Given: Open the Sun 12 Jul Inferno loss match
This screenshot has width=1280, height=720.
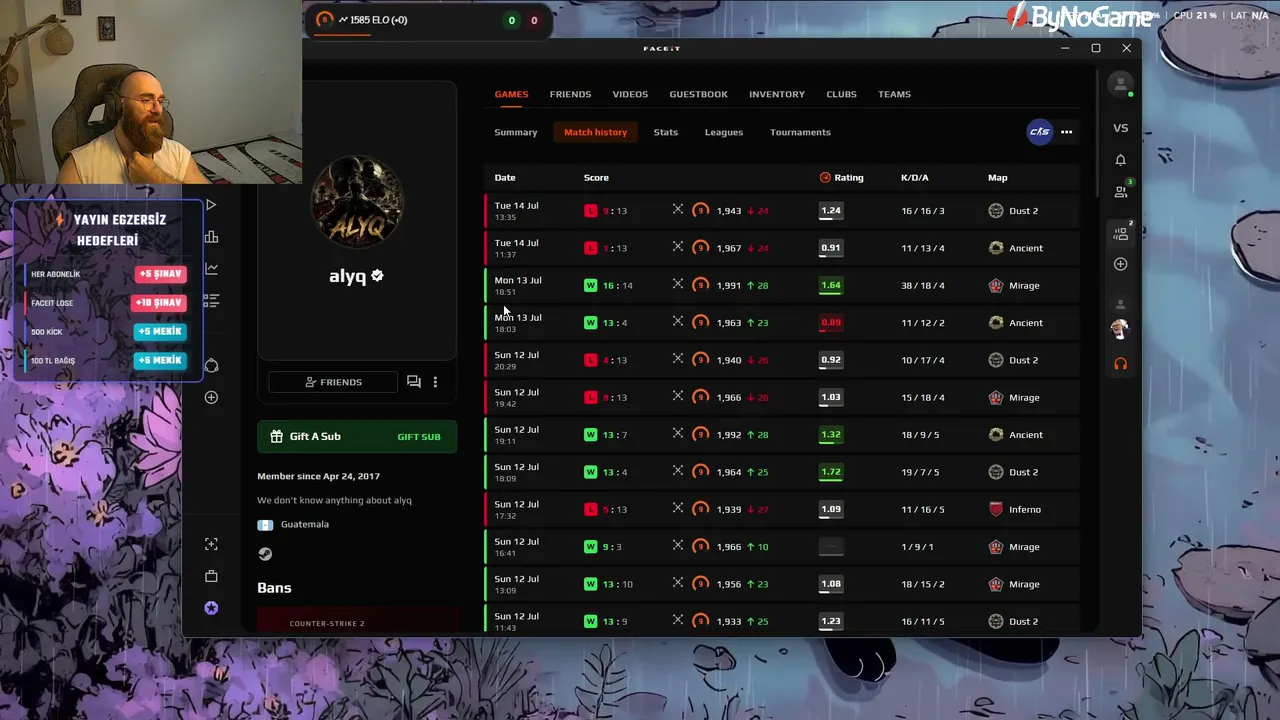Looking at the screenshot, I should pyautogui.click(x=782, y=509).
